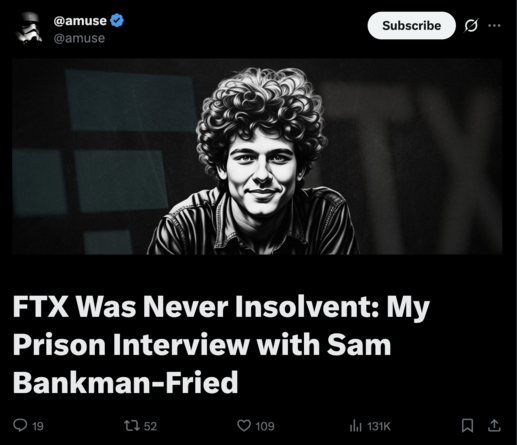Image resolution: width=517 pixels, height=445 pixels.
Task: Open the three-dot more options menu
Action: pos(494,25)
